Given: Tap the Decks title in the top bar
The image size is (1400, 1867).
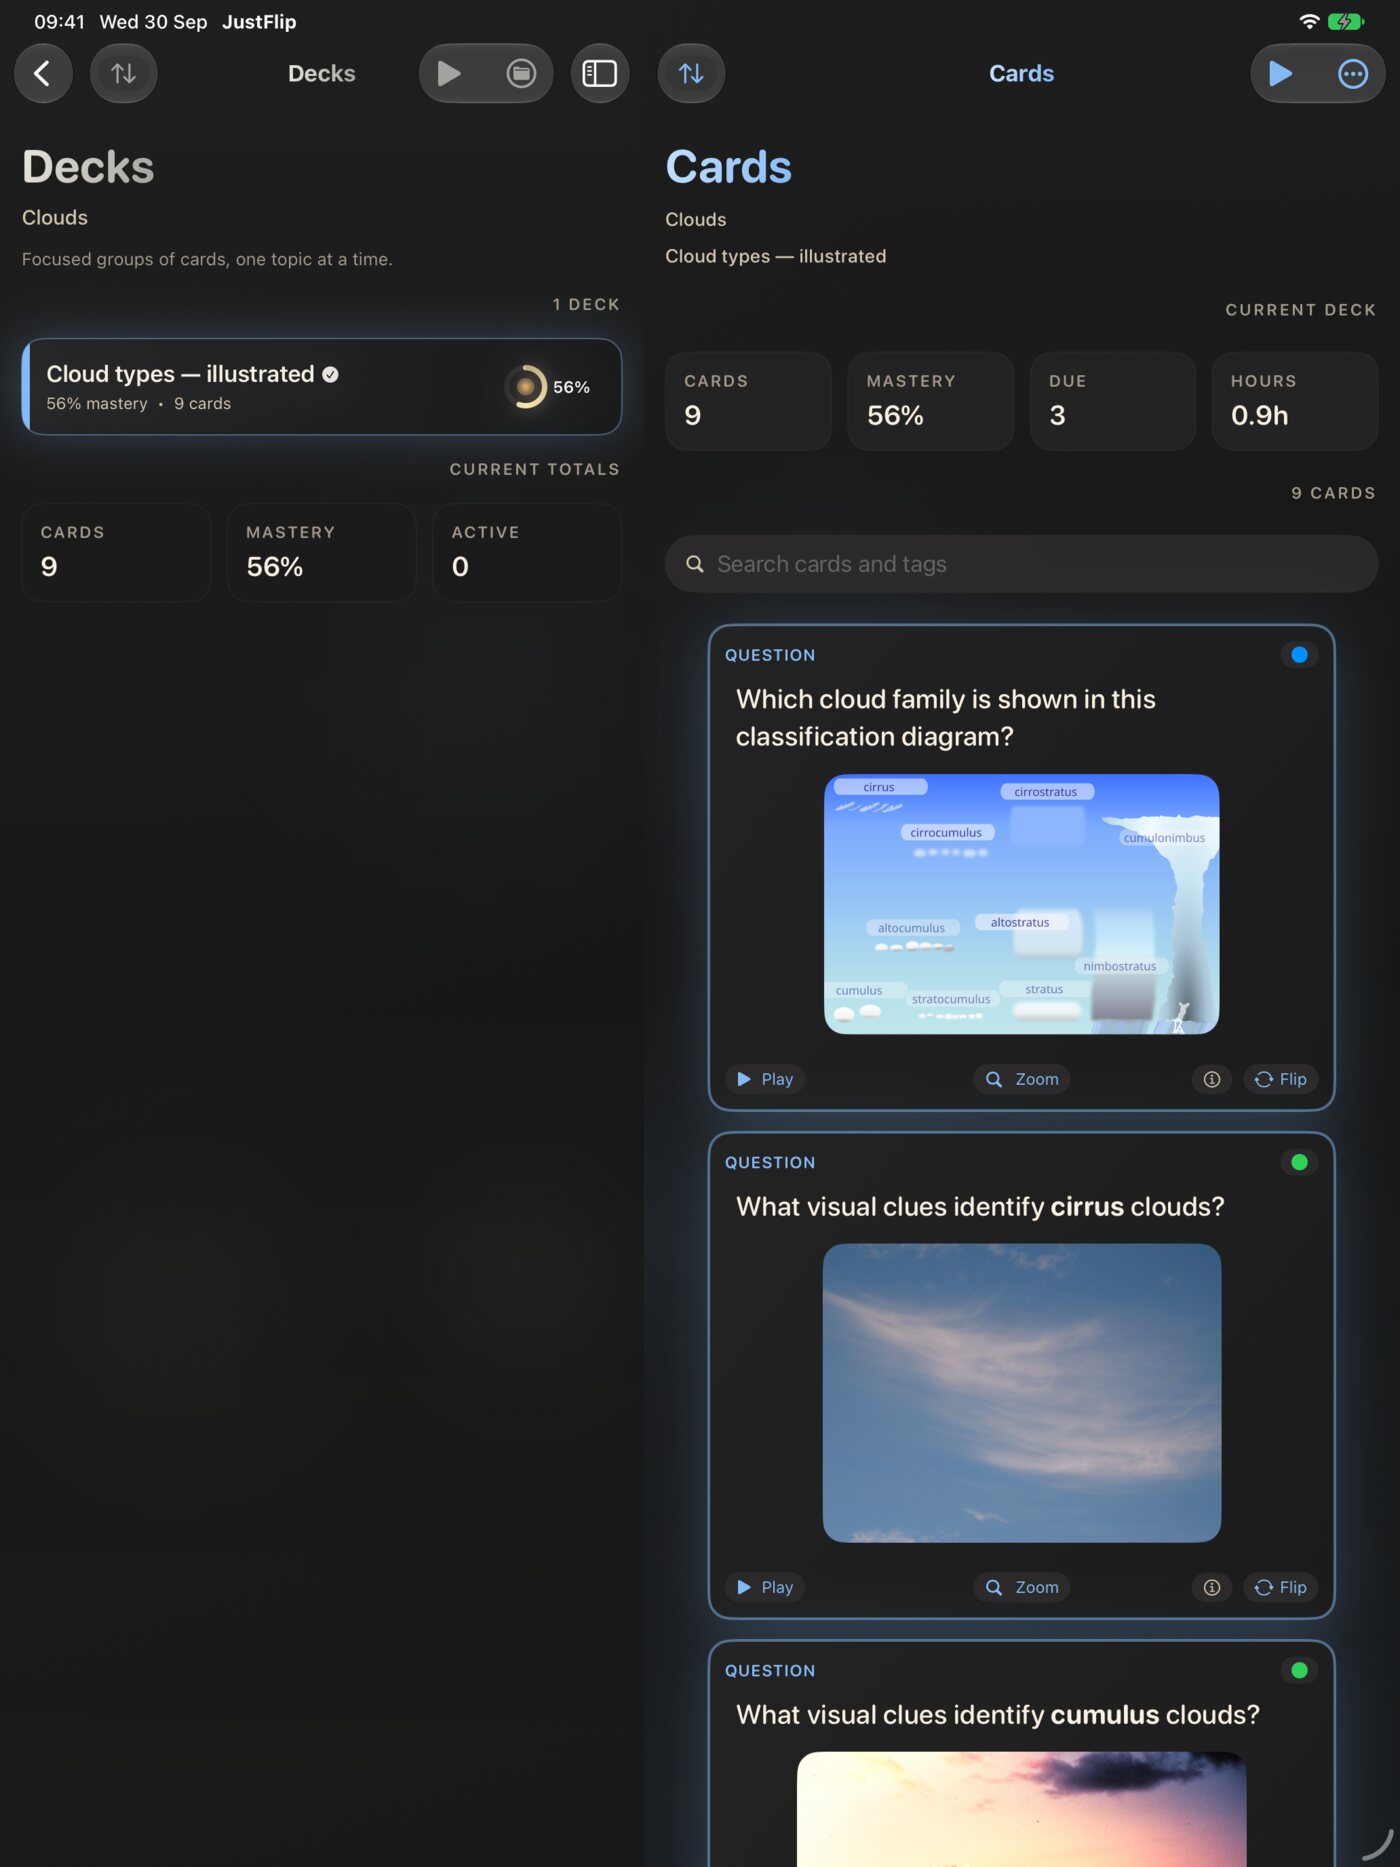Looking at the screenshot, I should coord(322,73).
